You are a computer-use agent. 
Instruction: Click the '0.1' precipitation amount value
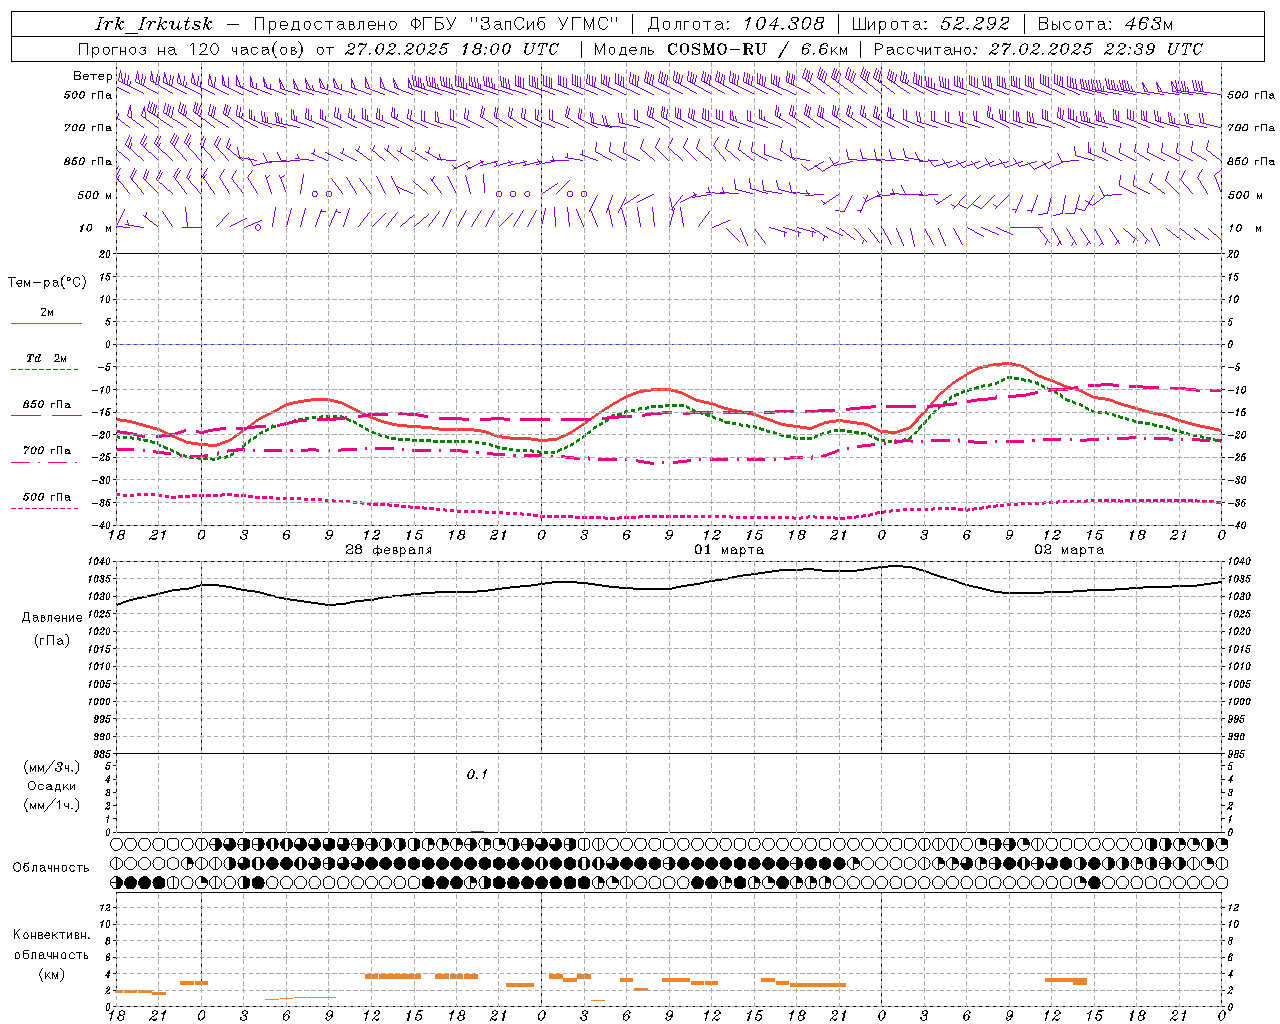(x=477, y=774)
